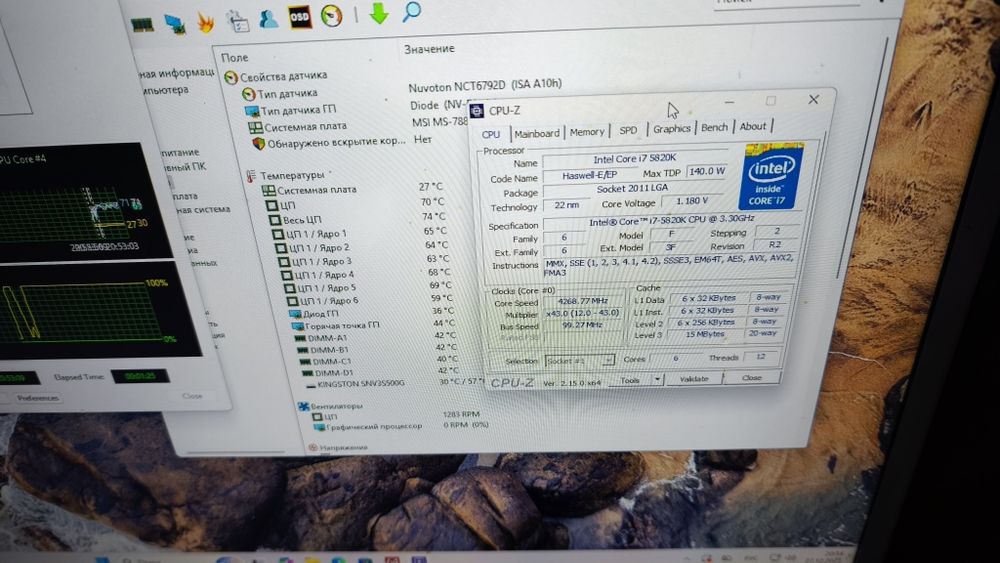Click the Напряжения section icon
The image size is (1000, 563).
click(x=312, y=448)
